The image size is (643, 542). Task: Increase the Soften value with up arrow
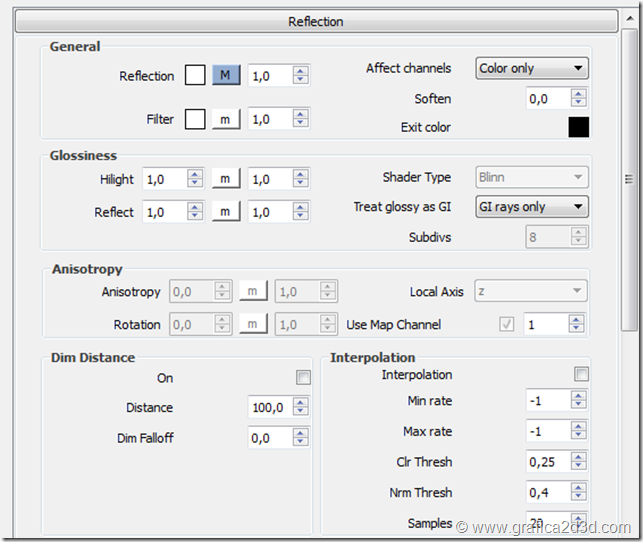click(x=579, y=93)
